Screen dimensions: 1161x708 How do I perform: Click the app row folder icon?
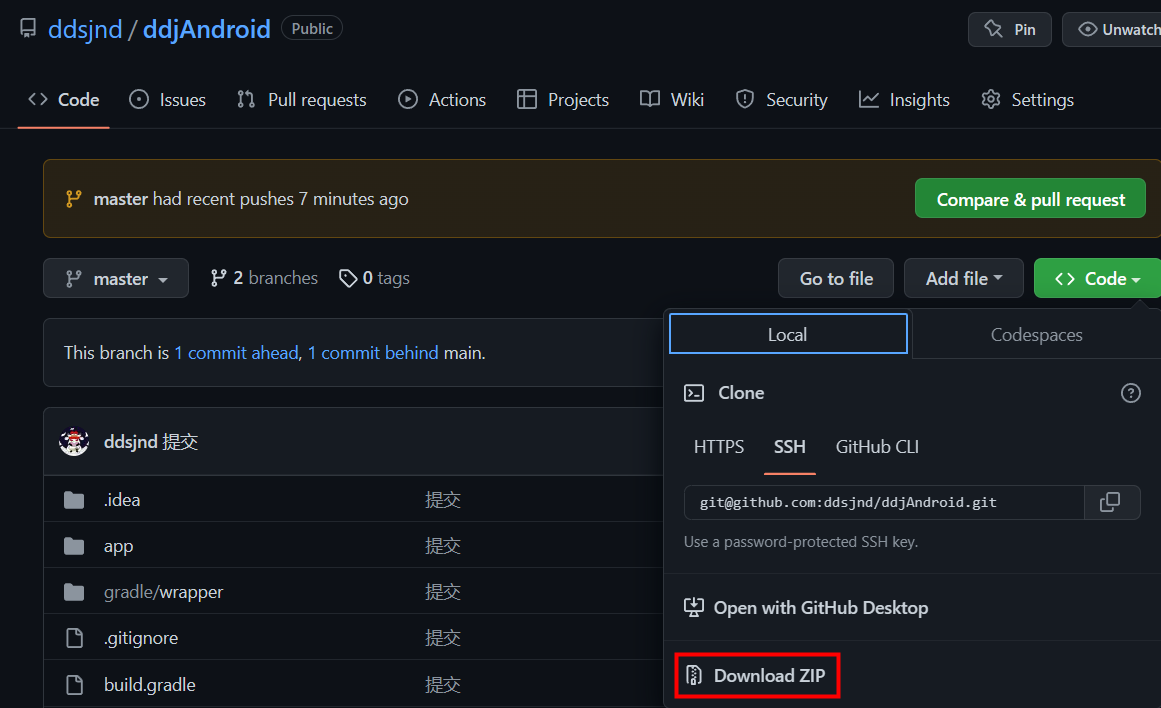point(74,547)
